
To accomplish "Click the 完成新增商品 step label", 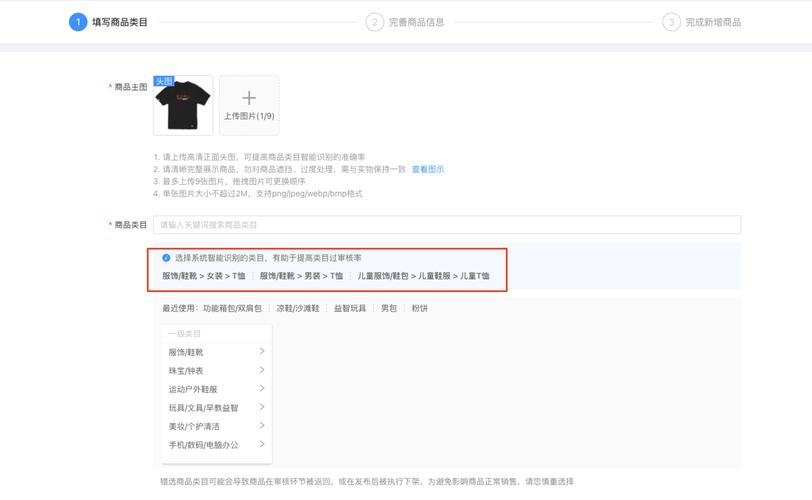I will pyautogui.click(x=713, y=22).
